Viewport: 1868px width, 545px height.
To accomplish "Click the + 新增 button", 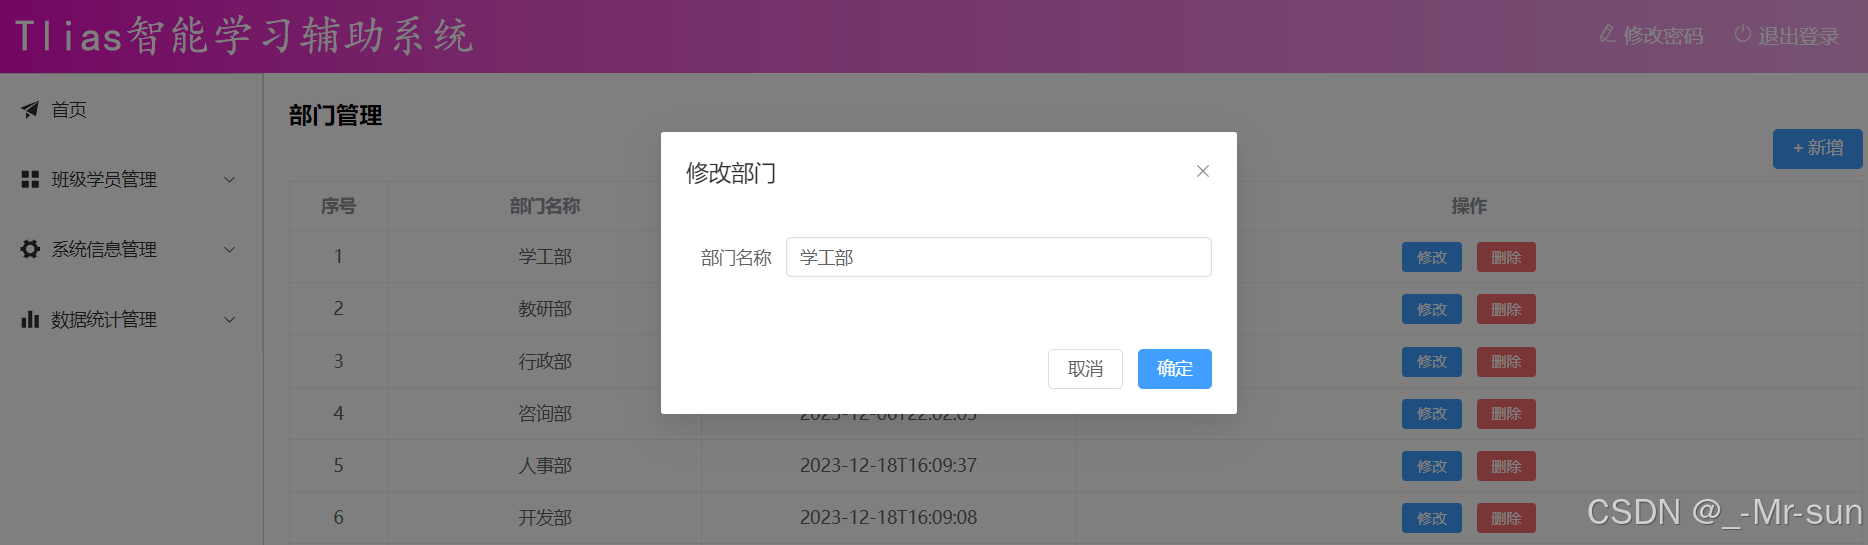I will [x=1817, y=148].
